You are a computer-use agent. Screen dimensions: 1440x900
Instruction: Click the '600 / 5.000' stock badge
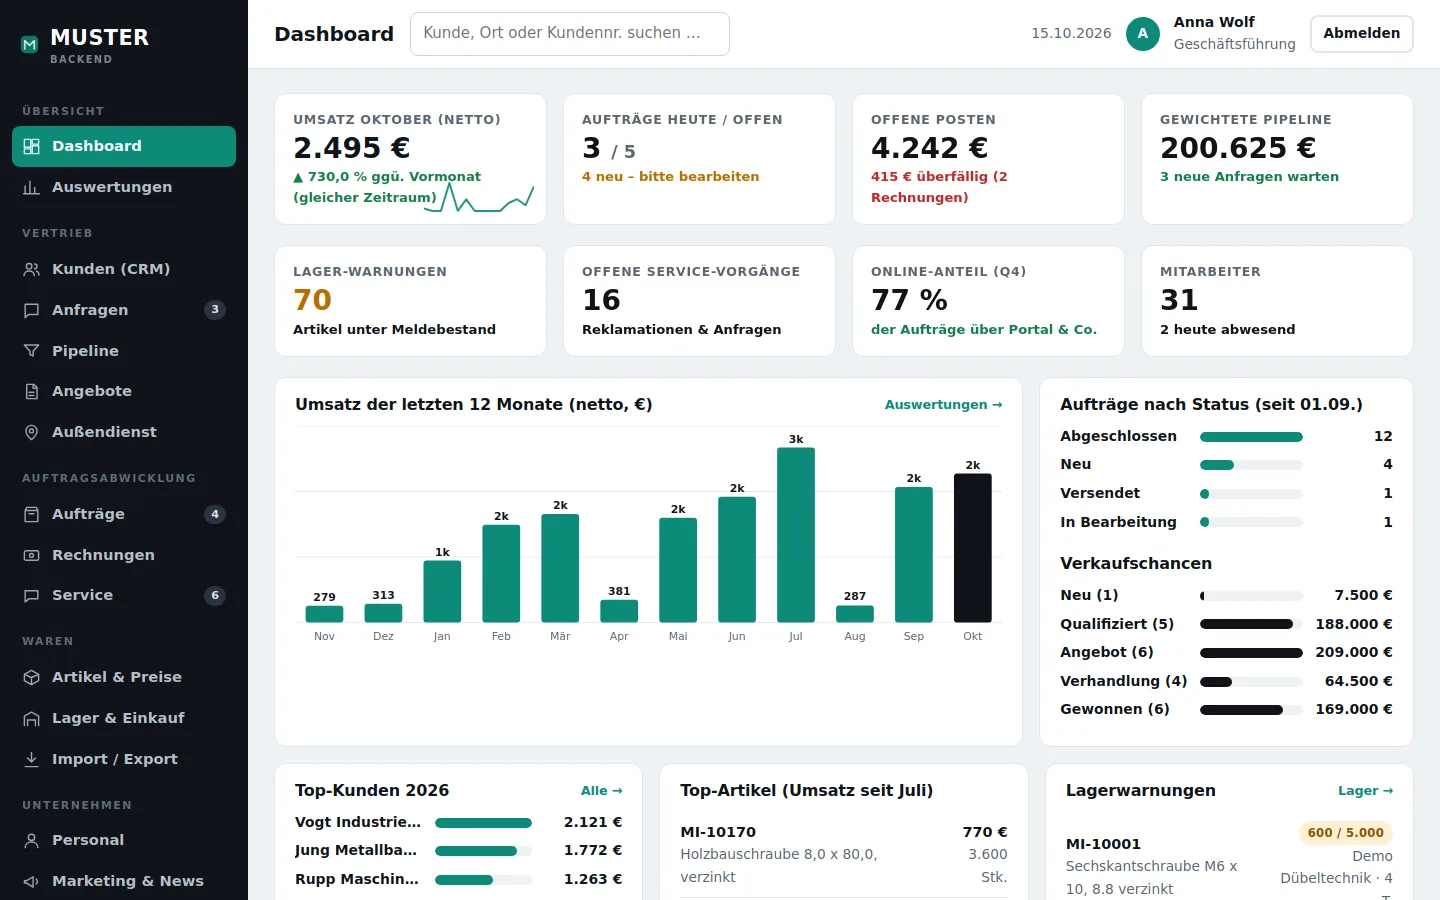pos(1345,833)
